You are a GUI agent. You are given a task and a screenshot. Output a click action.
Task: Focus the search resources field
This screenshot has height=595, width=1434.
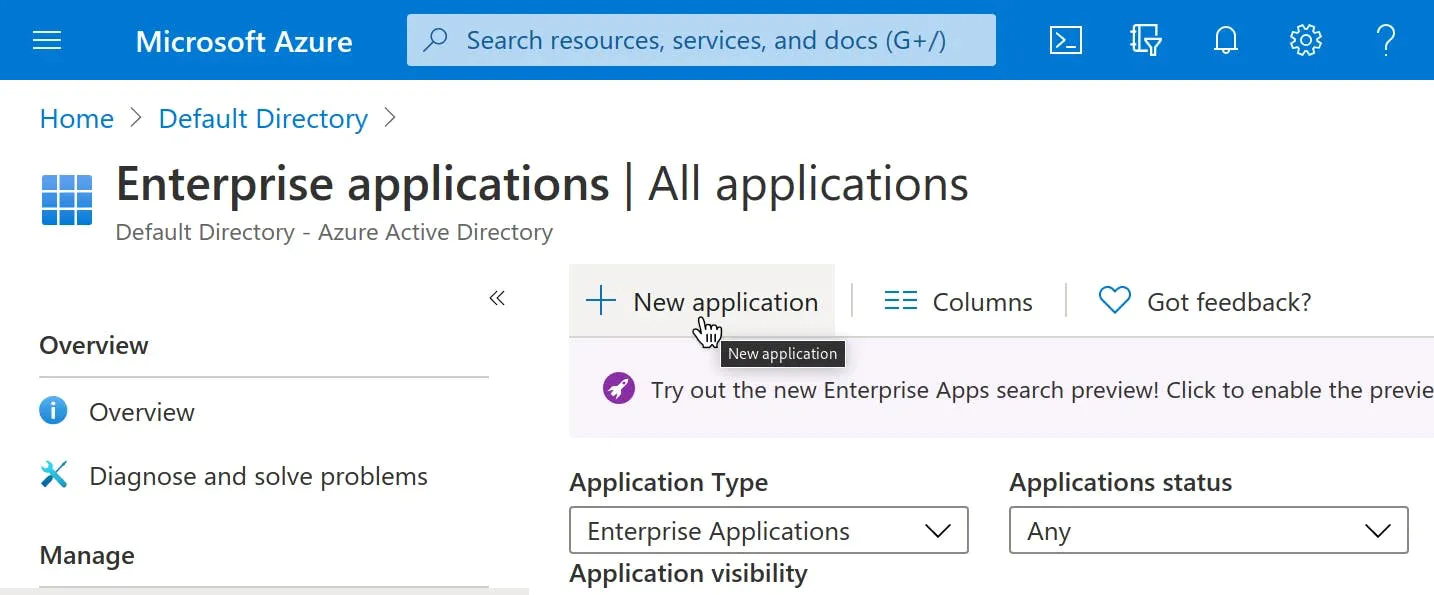pyautogui.click(x=701, y=40)
